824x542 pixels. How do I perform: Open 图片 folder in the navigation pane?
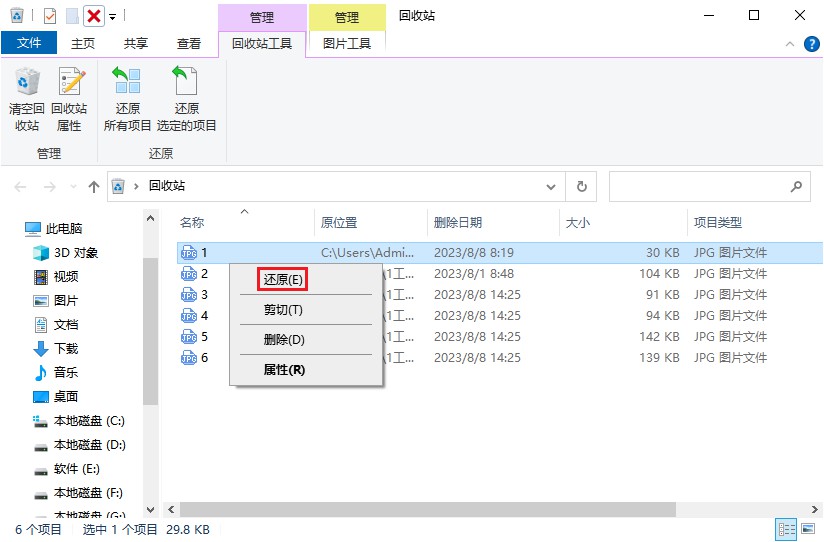click(56, 301)
